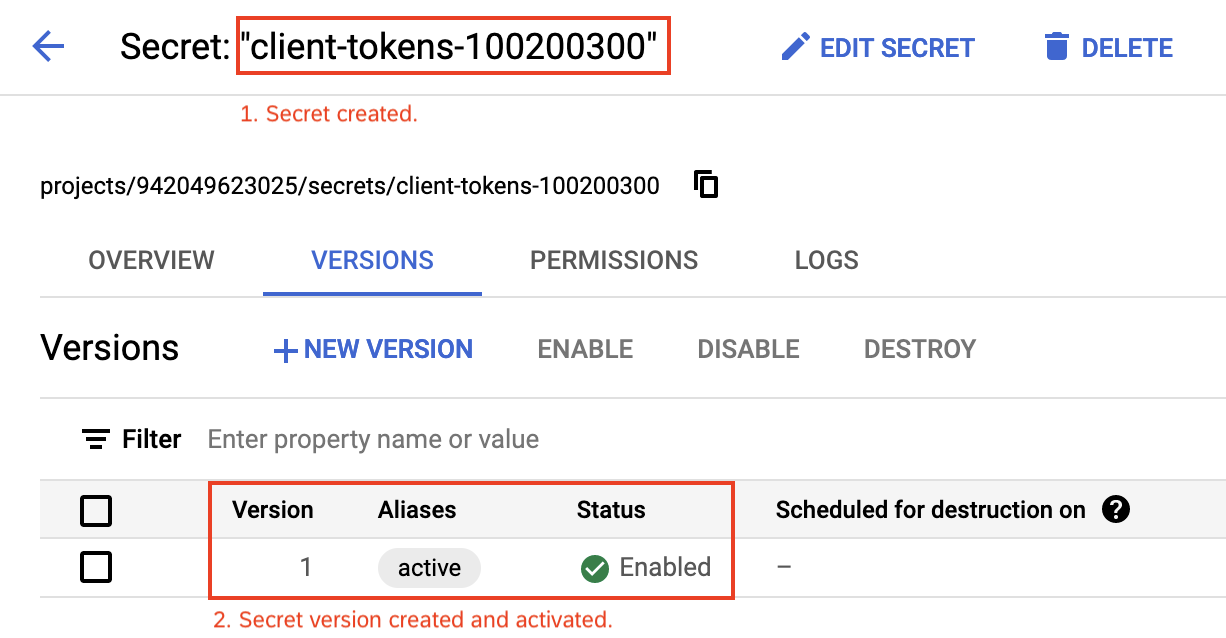This screenshot has width=1226, height=638.
Task: Click the Status column header
Action: [610, 510]
